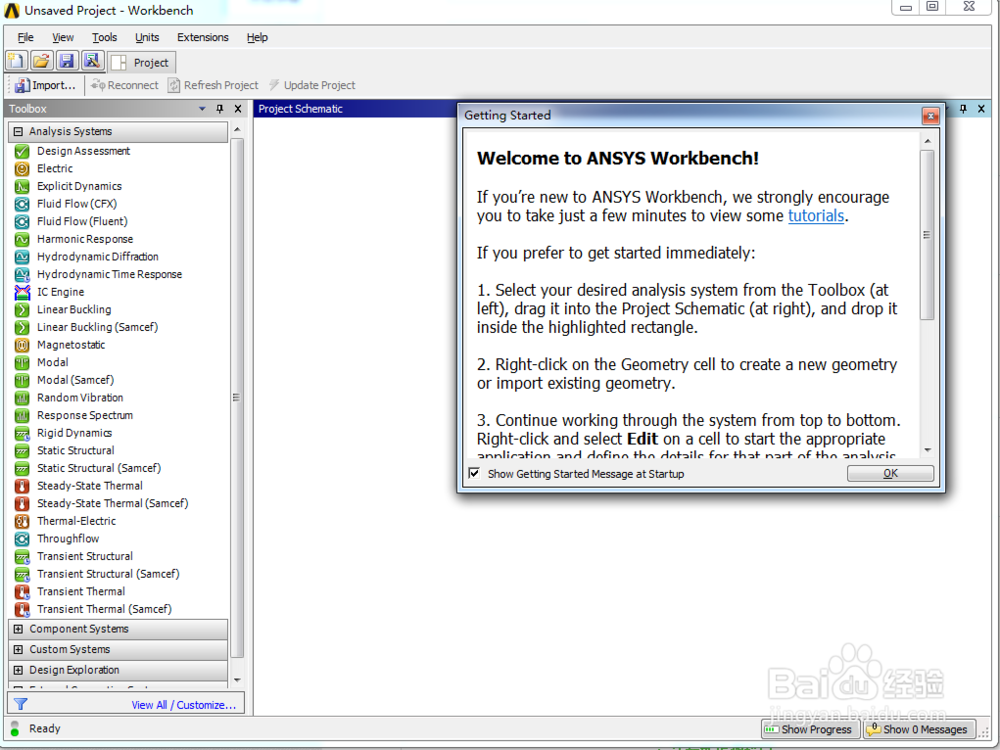Open the View menu
1000x750 pixels.
click(x=62, y=37)
